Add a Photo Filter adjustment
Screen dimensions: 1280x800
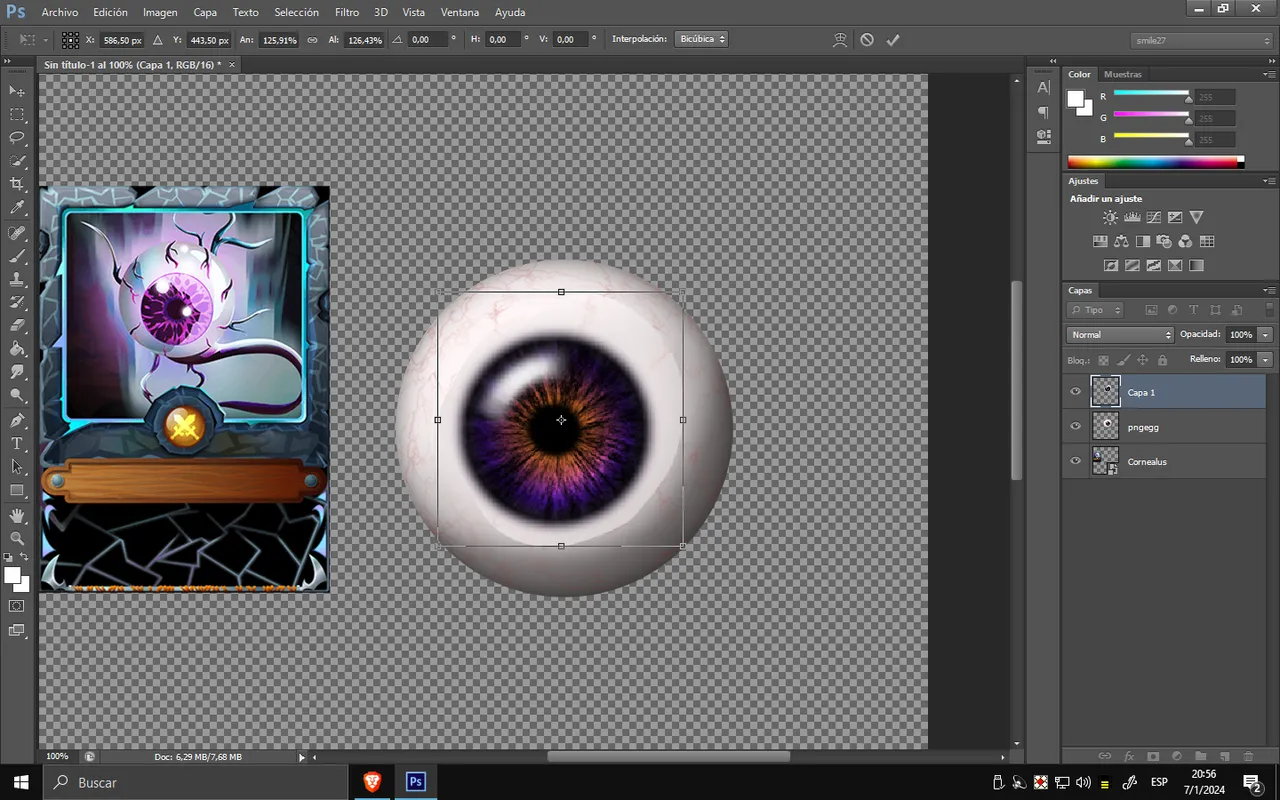click(1164, 241)
